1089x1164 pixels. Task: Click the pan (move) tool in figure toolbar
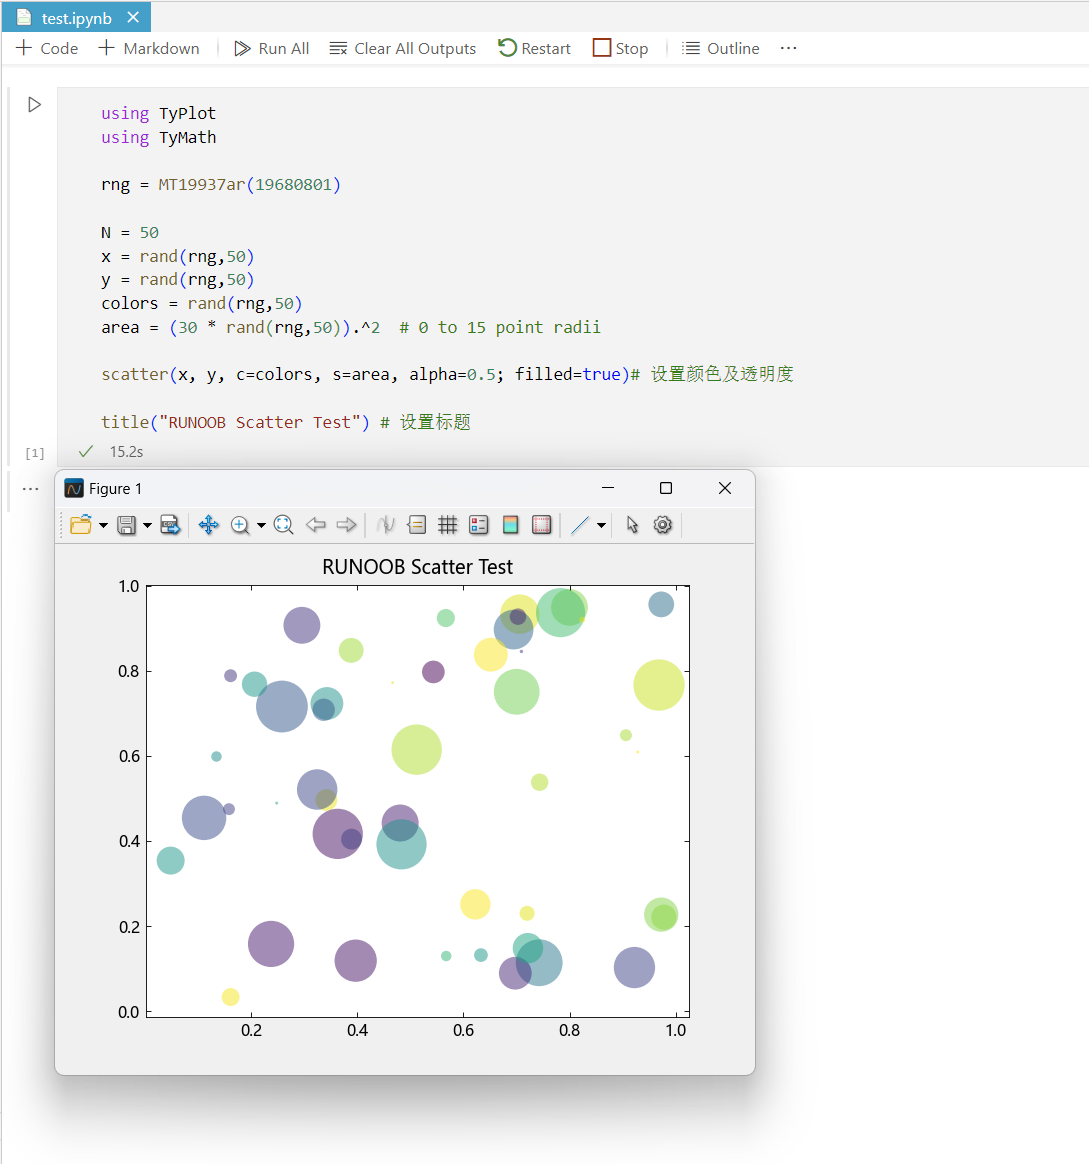(x=209, y=525)
